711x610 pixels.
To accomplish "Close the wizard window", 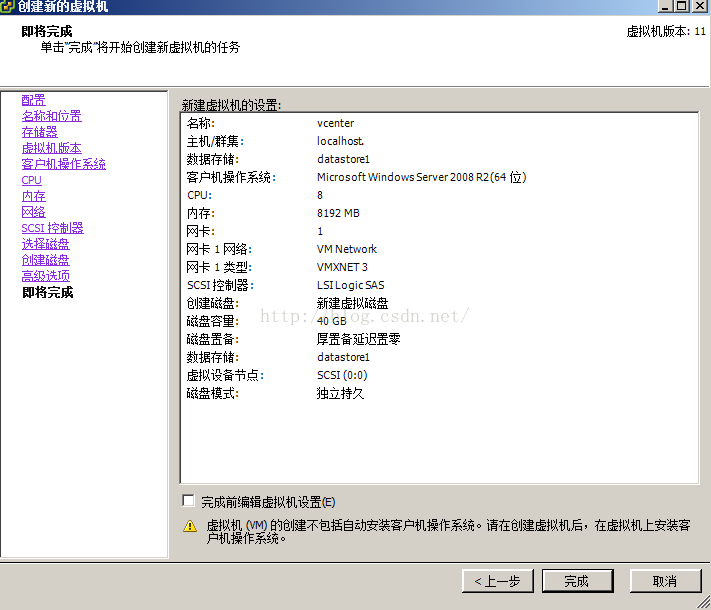I will 700,6.
